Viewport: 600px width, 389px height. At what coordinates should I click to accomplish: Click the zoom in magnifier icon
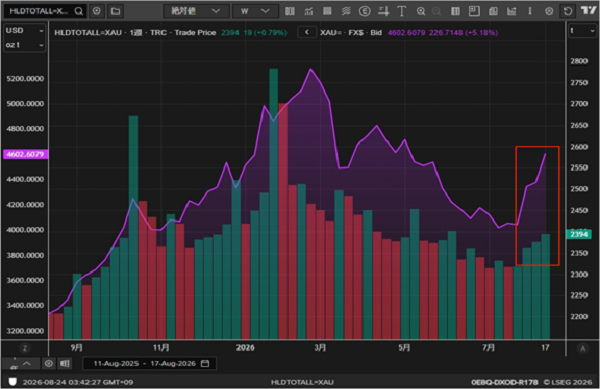(421, 11)
